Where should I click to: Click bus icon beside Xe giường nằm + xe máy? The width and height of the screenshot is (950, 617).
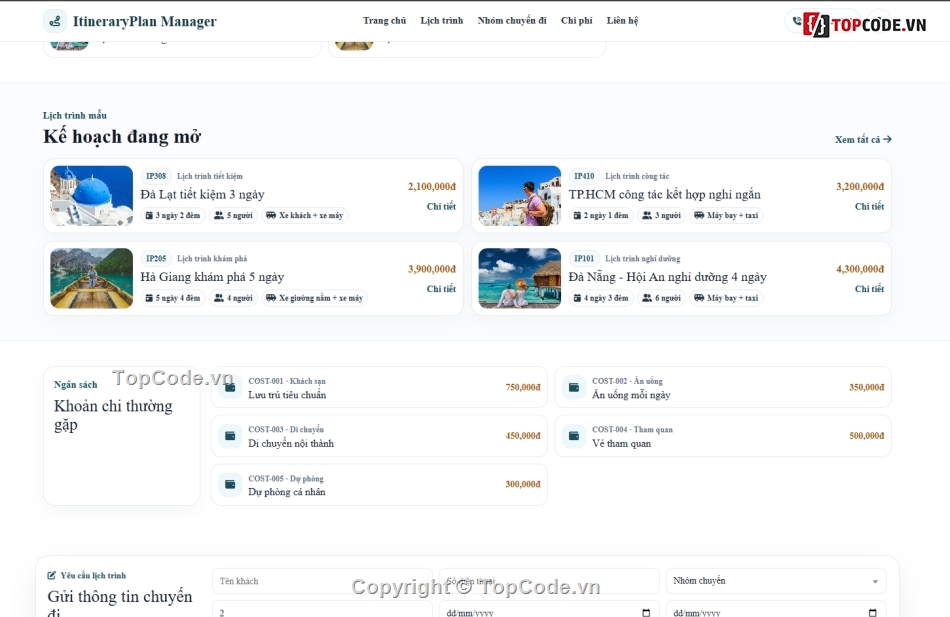[x=271, y=298]
